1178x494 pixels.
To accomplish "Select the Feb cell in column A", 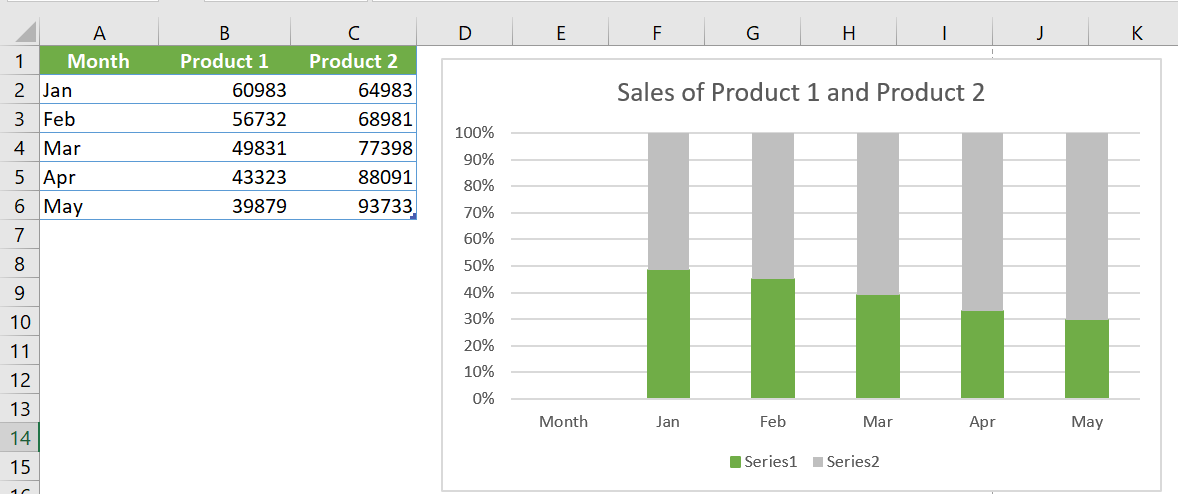I will pyautogui.click(x=98, y=119).
